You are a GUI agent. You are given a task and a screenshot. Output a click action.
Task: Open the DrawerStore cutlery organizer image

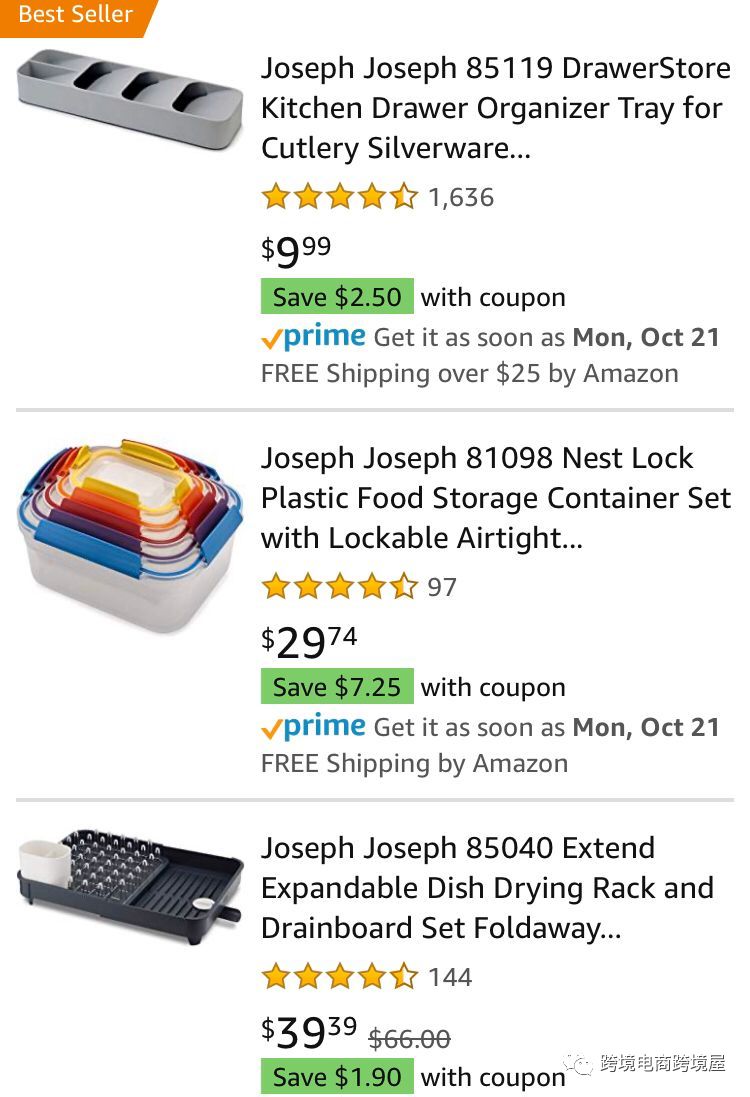pyautogui.click(x=129, y=99)
